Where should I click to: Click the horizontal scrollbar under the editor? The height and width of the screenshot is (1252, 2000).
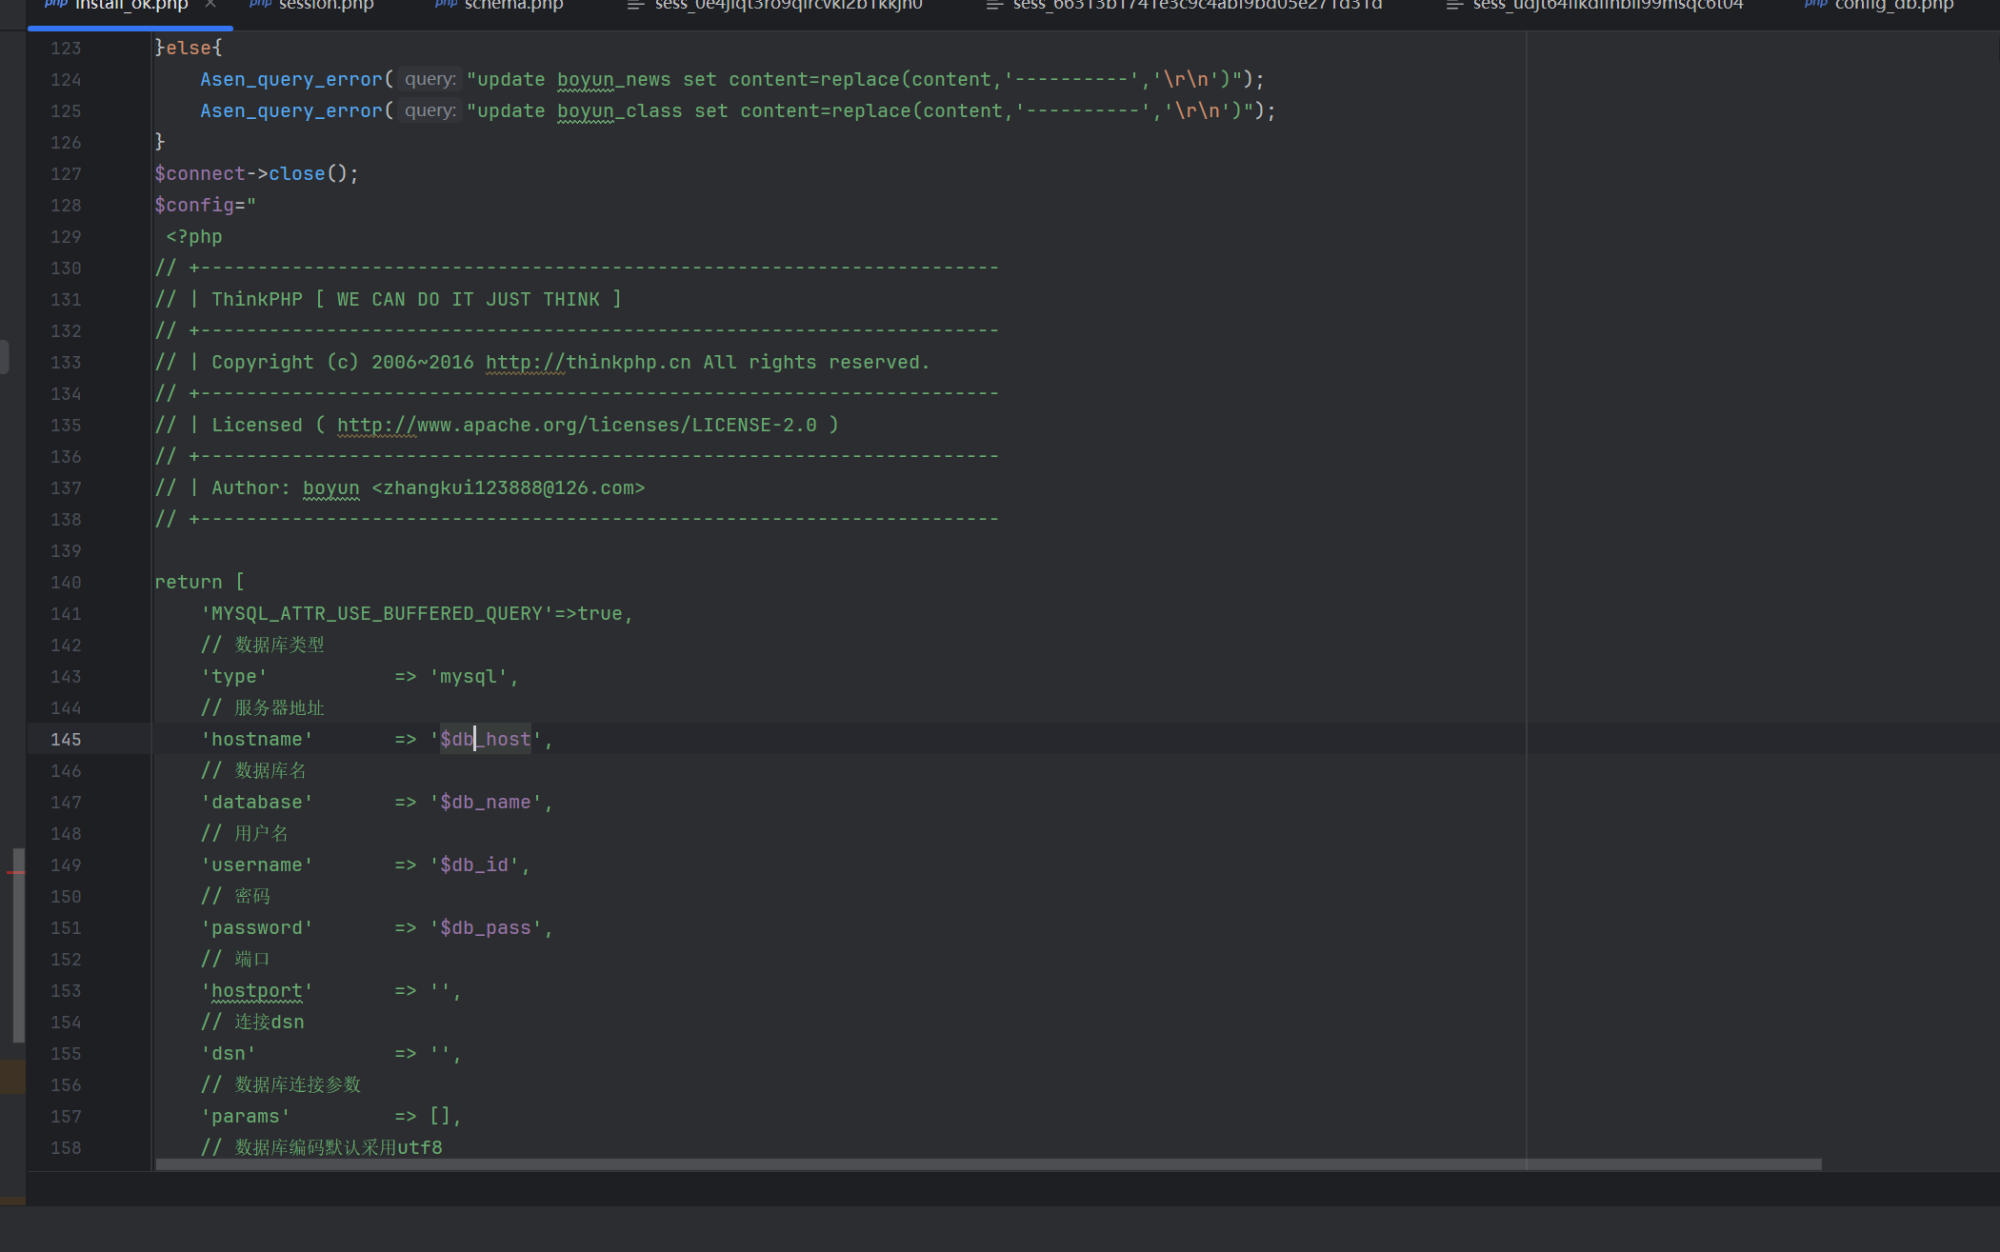(x=988, y=1164)
